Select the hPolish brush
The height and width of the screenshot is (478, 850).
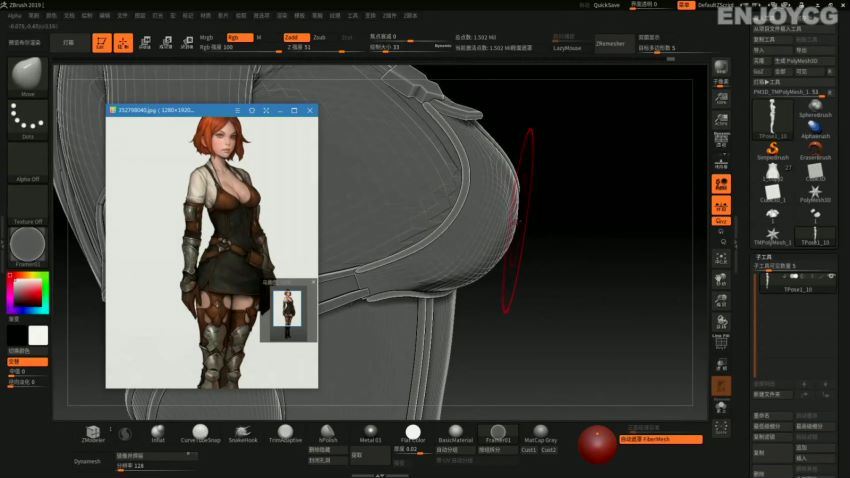[327, 433]
